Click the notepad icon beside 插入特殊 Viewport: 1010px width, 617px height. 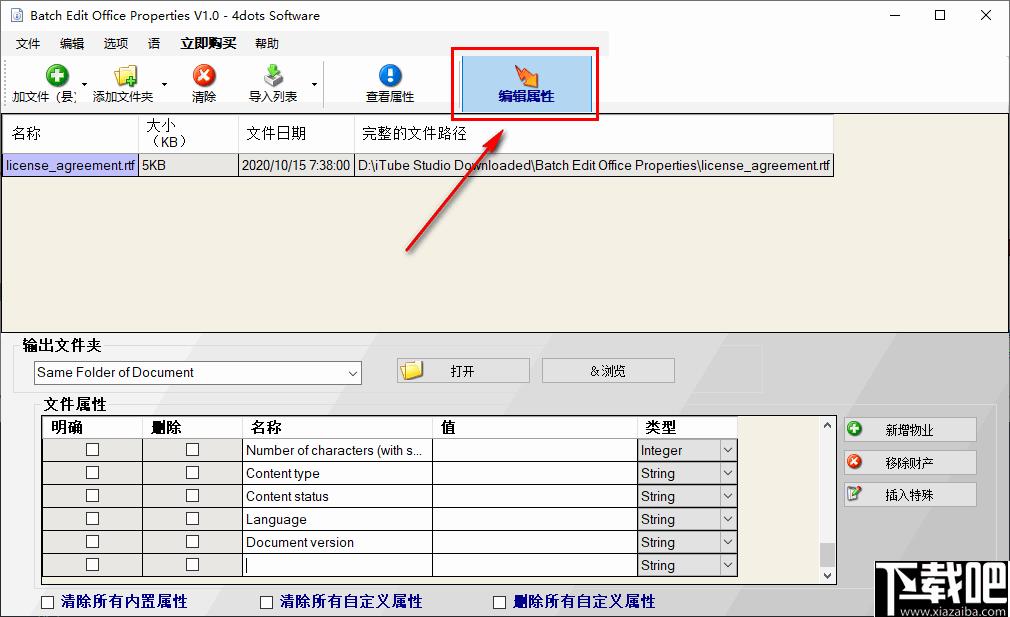click(x=855, y=493)
